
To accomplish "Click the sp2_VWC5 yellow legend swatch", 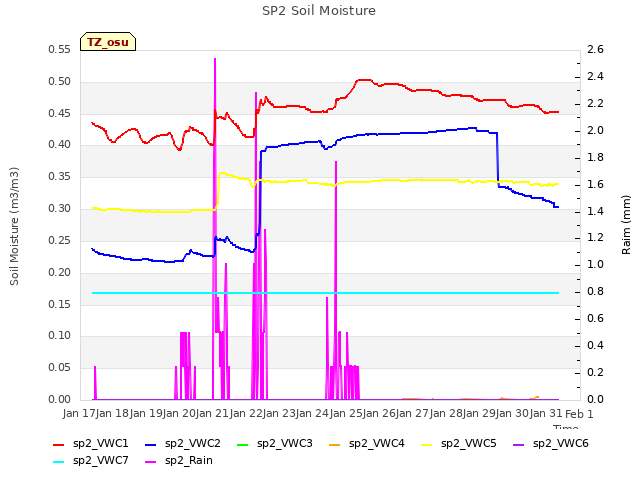I will [x=427, y=445].
